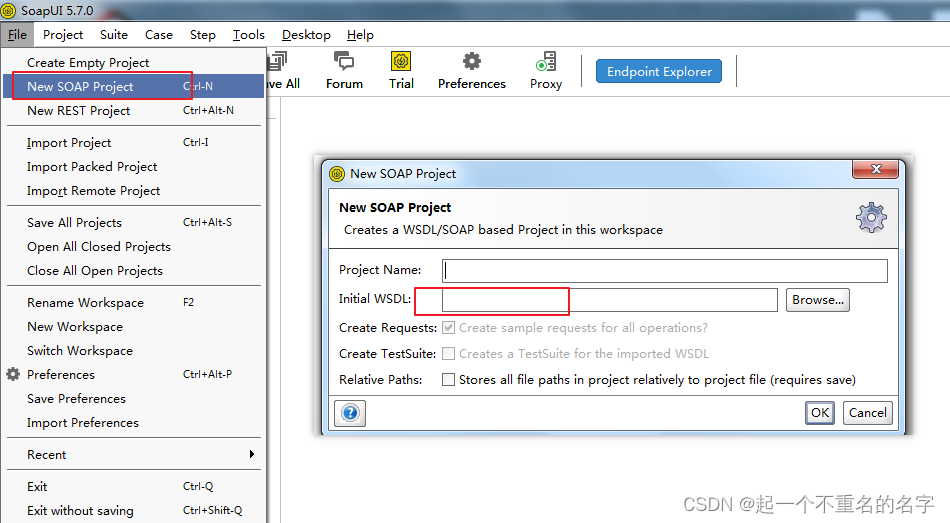Select Open All Closed Projects
This screenshot has height=523, width=950.
click(x=133, y=247)
